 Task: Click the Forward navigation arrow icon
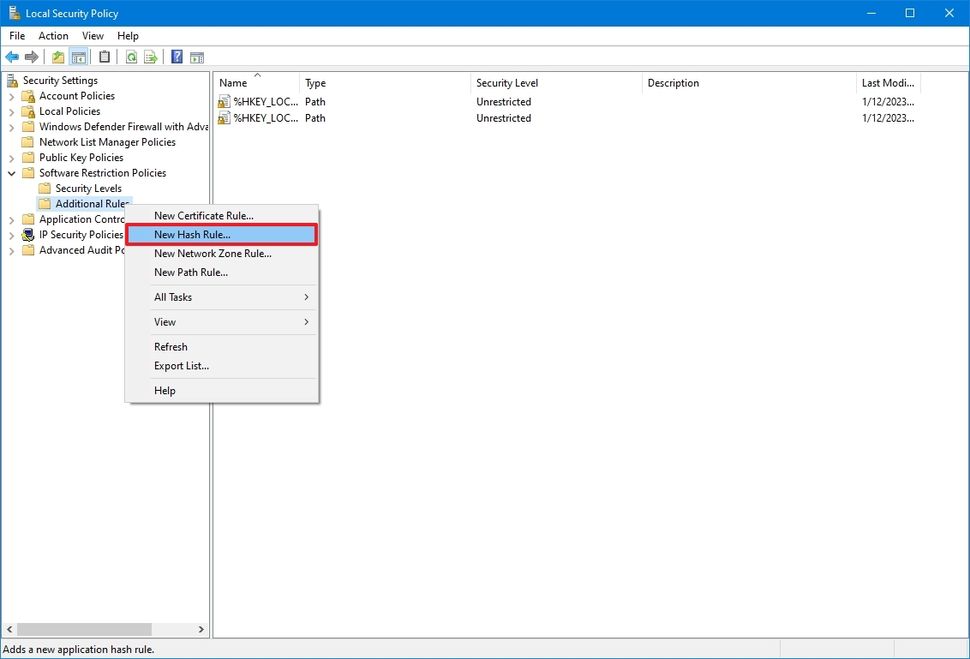click(31, 56)
